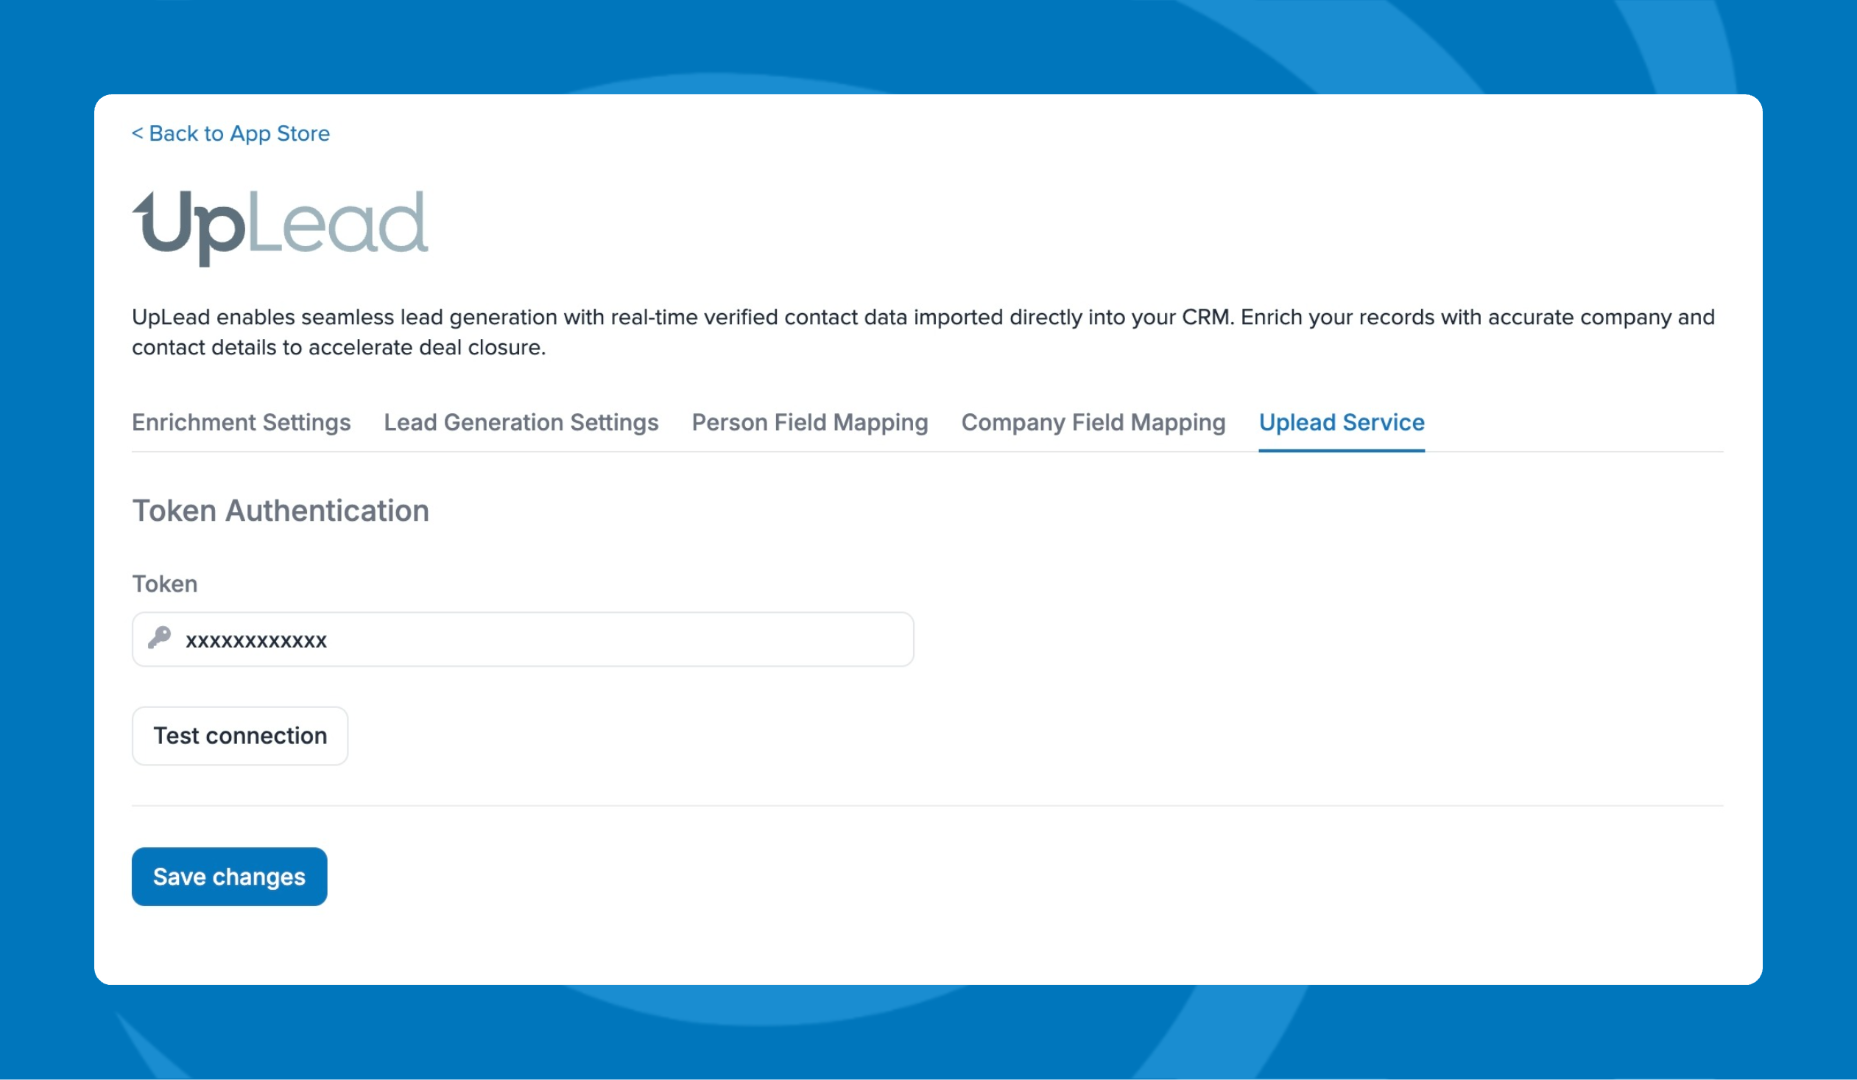Click the masked xxxxxxxxxxxx token text
The height and width of the screenshot is (1080, 1857).
tap(256, 641)
